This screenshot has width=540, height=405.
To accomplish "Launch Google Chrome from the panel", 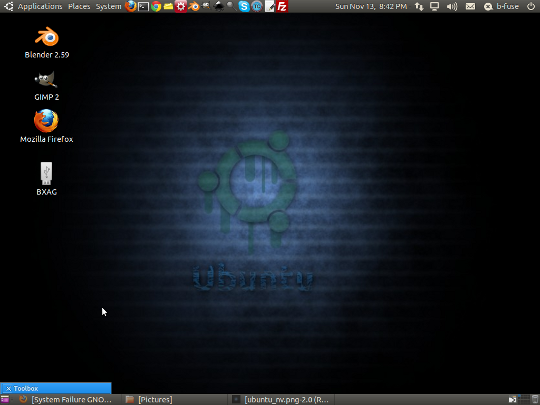I will (156, 6).
